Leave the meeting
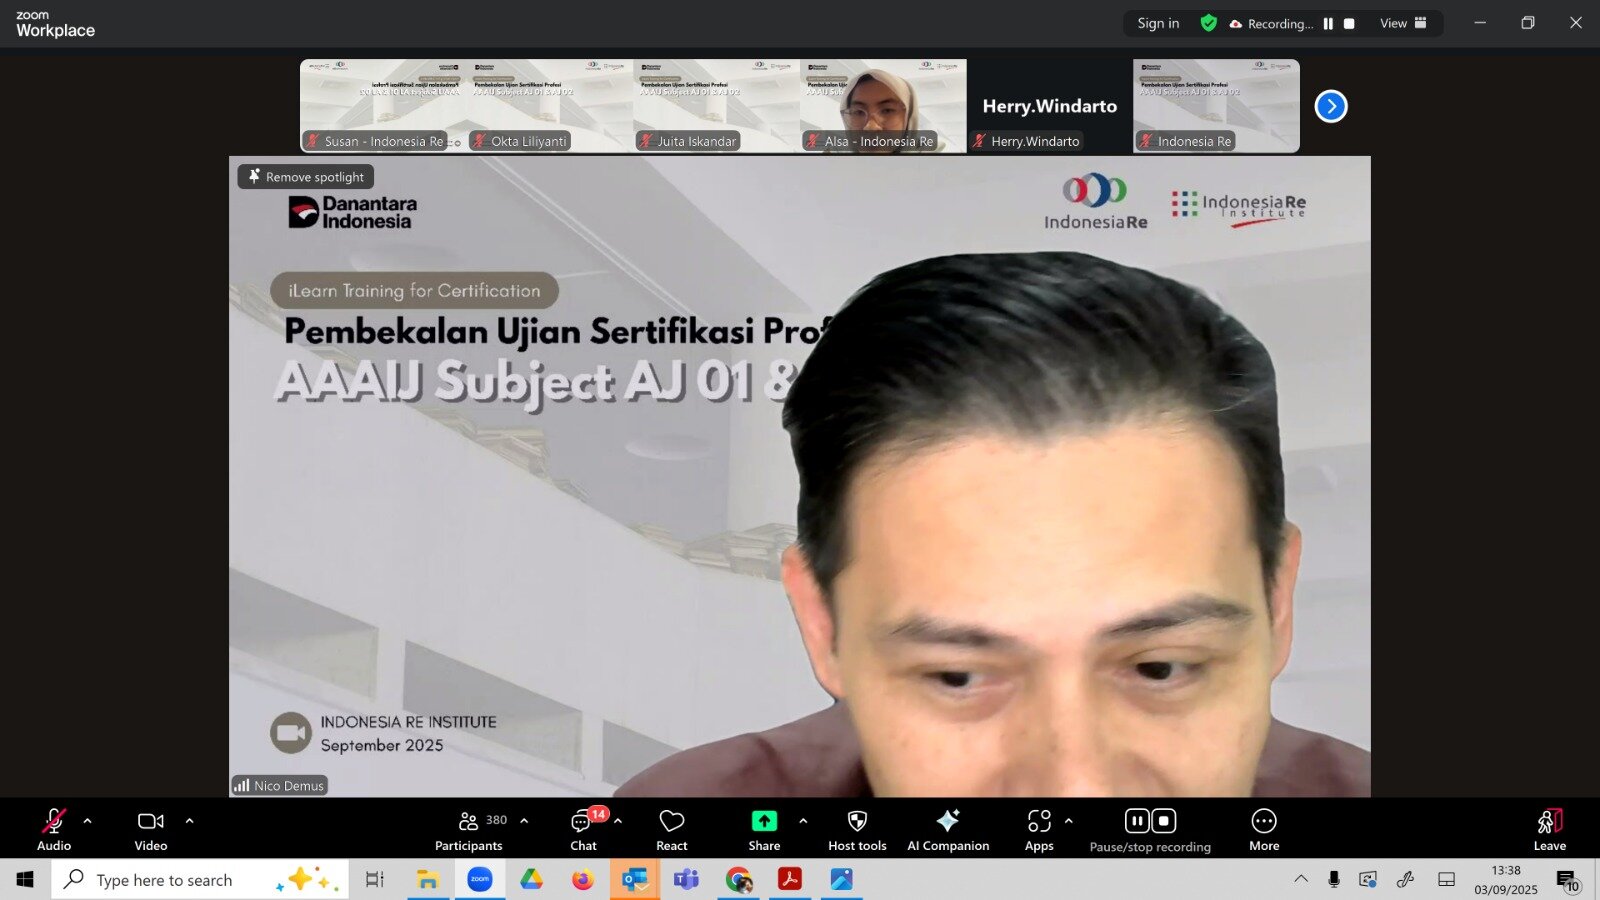 1549,828
